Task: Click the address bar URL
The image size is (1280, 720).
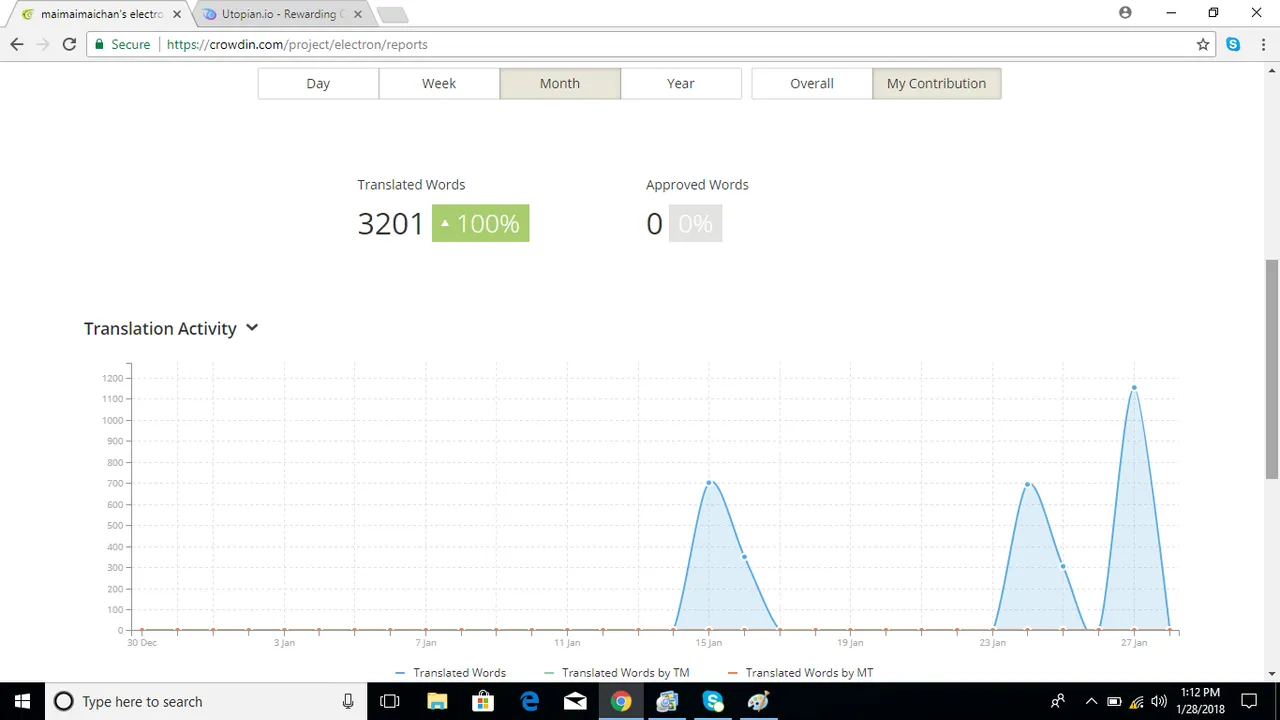Action: pyautogui.click(x=297, y=44)
